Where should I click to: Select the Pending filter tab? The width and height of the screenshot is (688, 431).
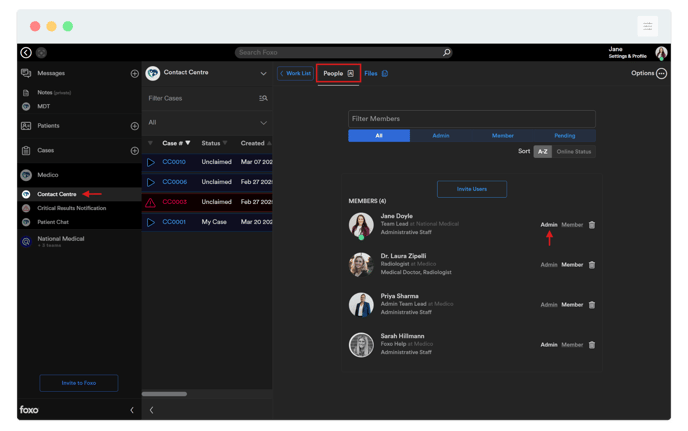565,136
